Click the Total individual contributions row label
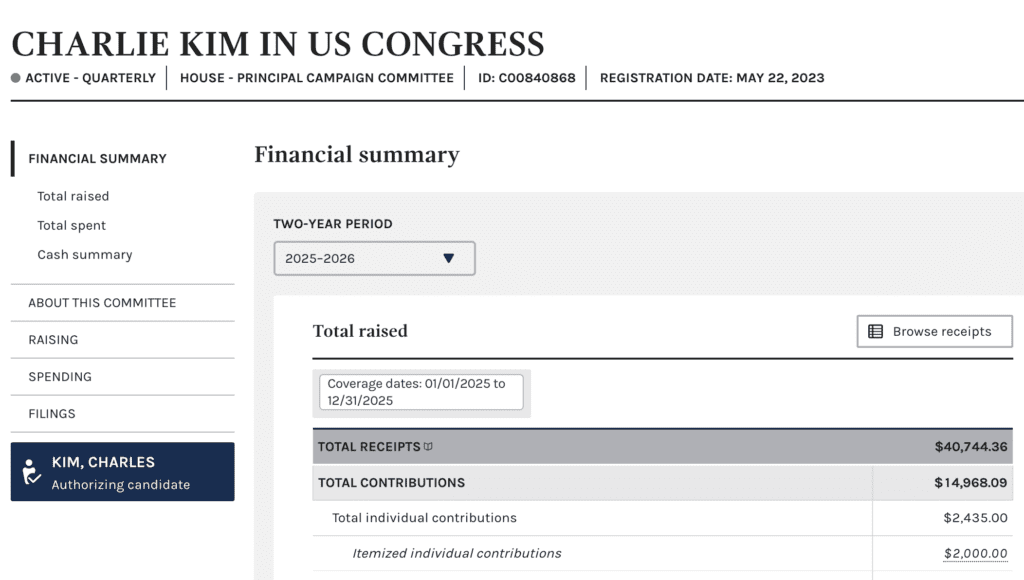1024x580 pixels. (x=424, y=518)
